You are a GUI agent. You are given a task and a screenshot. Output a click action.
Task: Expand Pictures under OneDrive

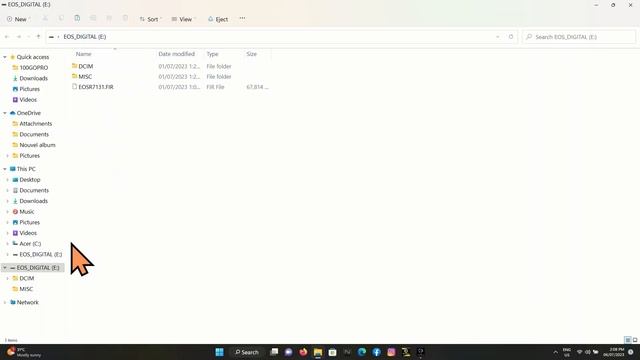[x=7, y=156]
